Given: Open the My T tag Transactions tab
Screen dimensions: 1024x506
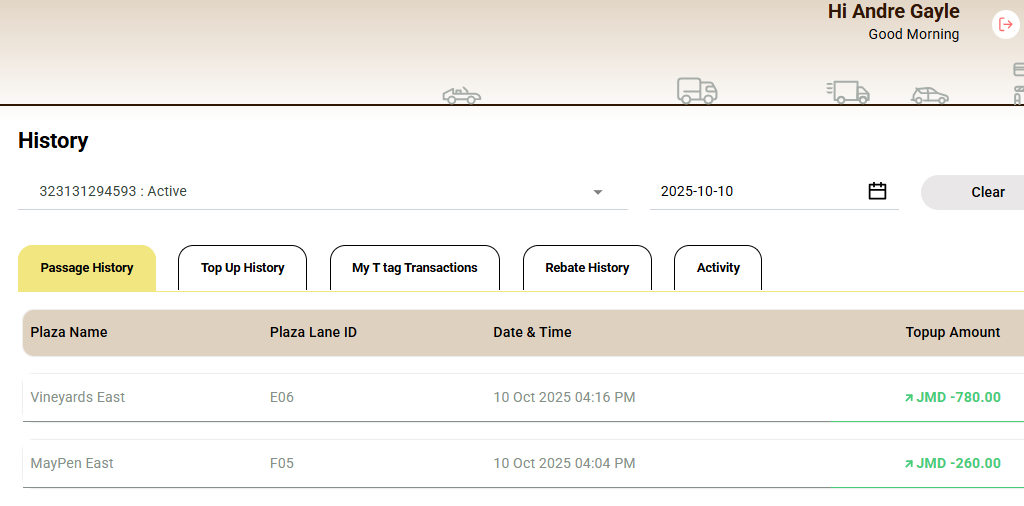Looking at the screenshot, I should pyautogui.click(x=415, y=268).
